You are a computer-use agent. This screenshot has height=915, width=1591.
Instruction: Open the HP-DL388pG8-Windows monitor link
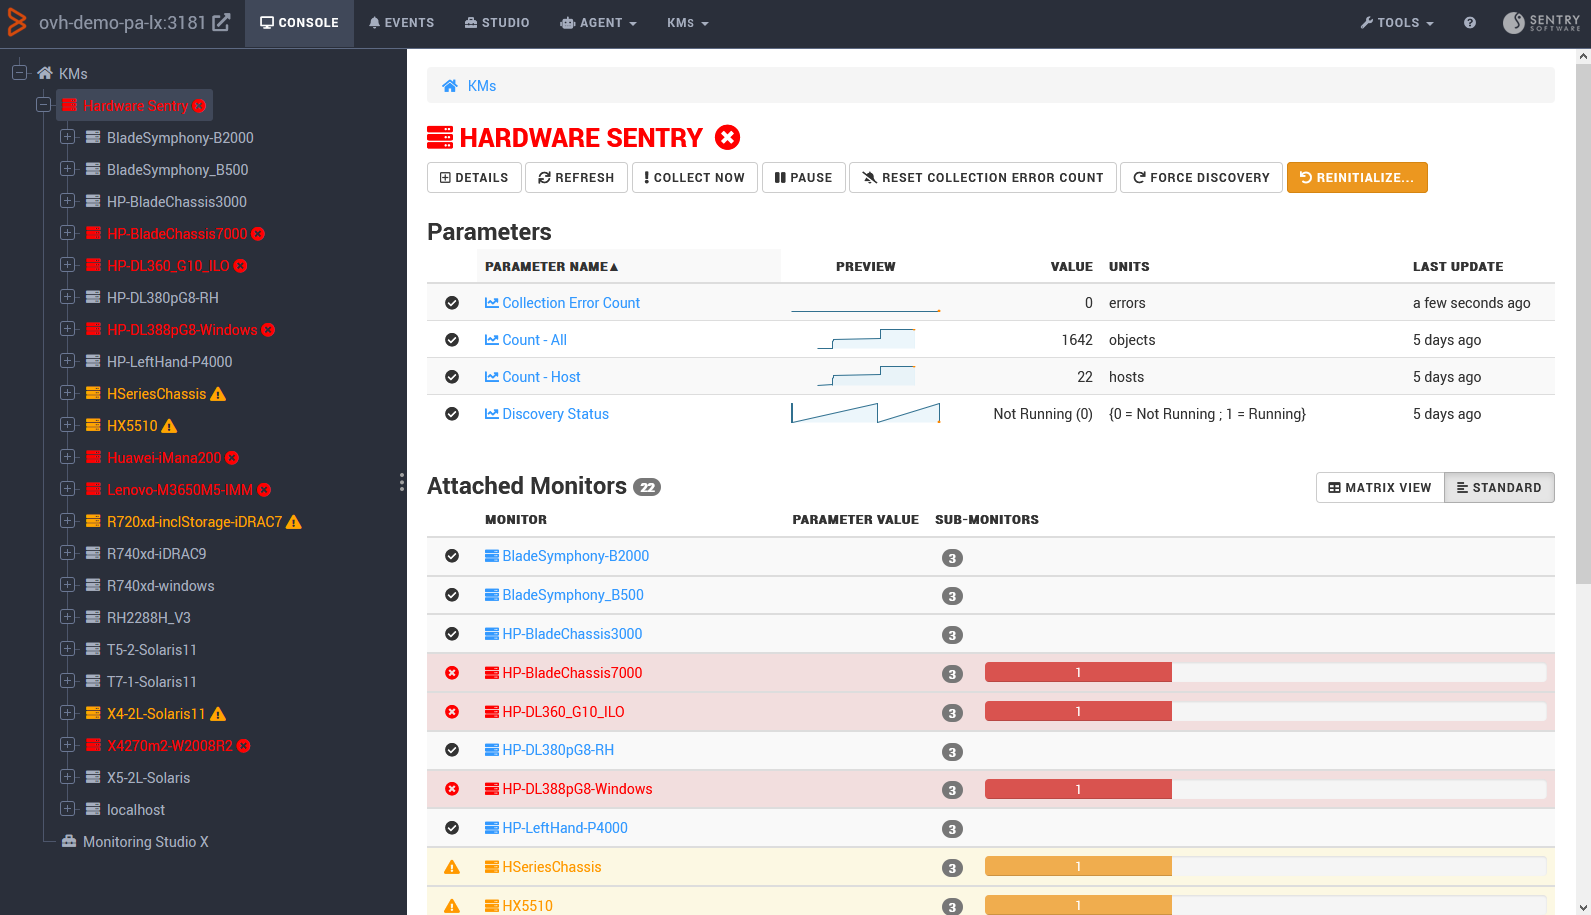pos(577,789)
